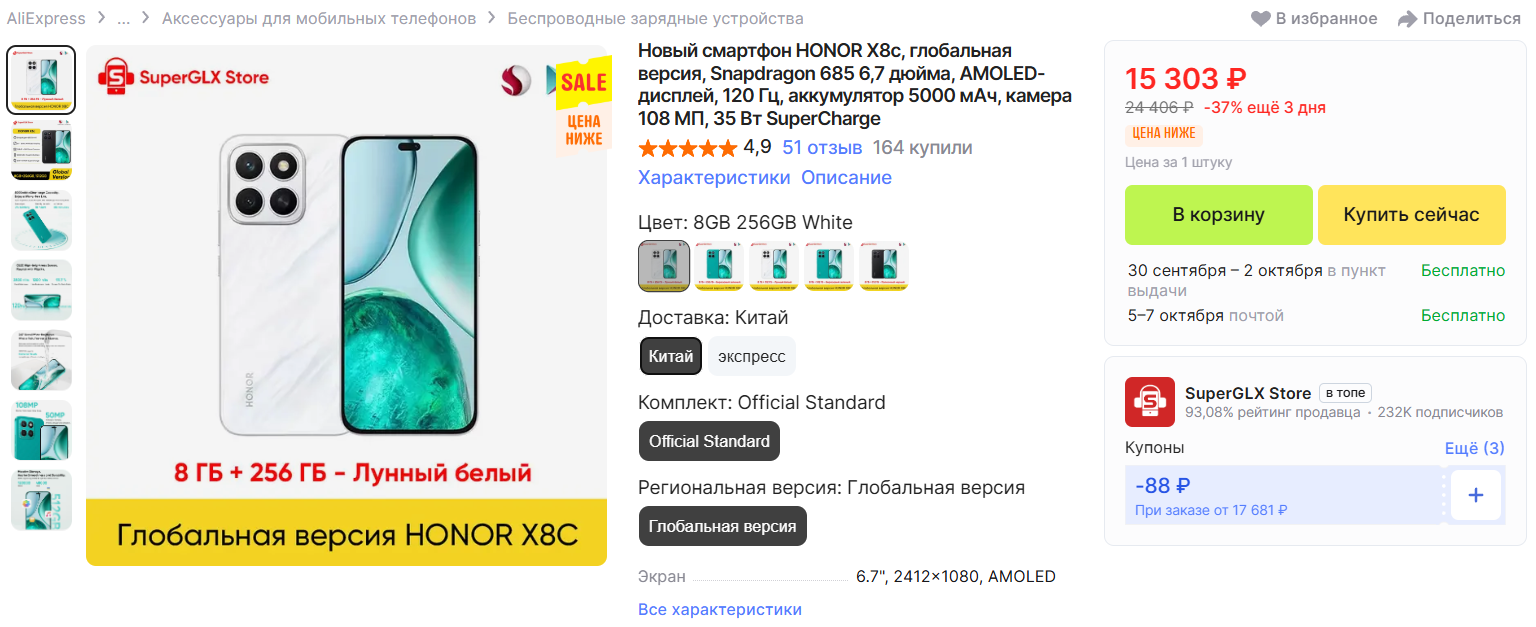The height and width of the screenshot is (627, 1536).
Task: Add item with В корзину button
Action: pos(1219,215)
